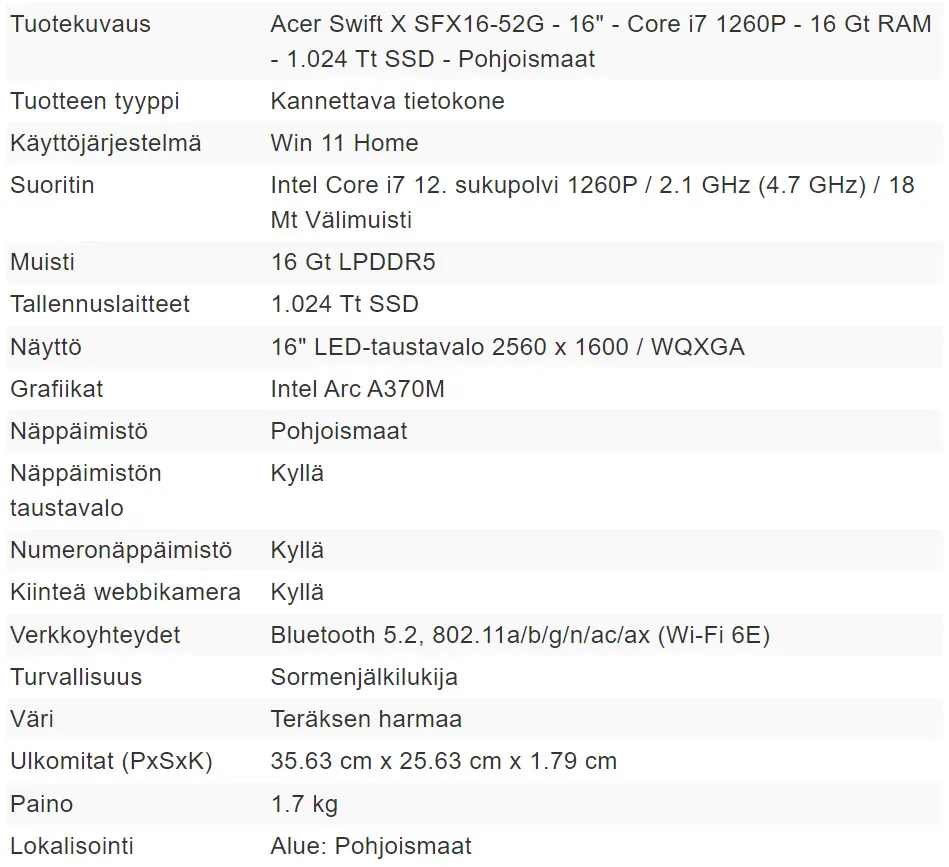The width and height of the screenshot is (949, 867).
Task: Select the Intel Arc A370M graphics value
Action: (357, 389)
